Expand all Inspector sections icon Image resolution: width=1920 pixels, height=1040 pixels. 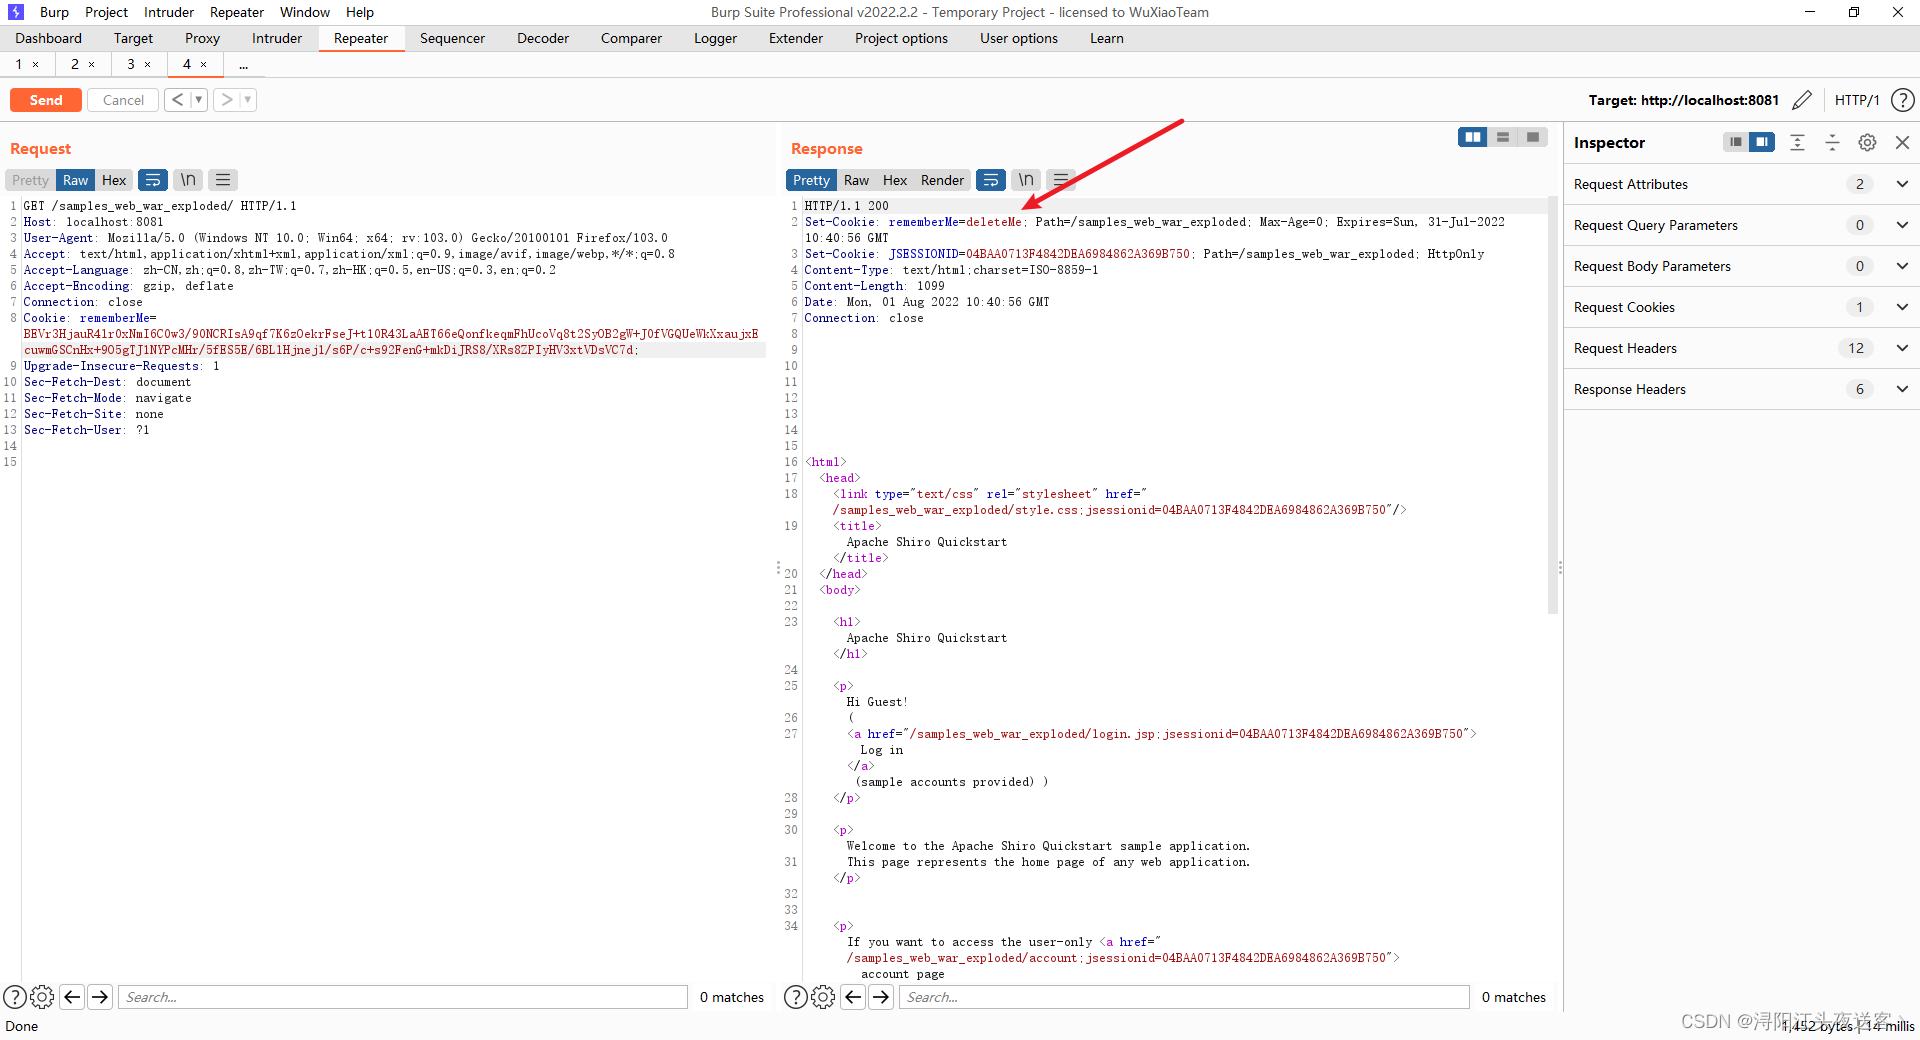(1797, 143)
